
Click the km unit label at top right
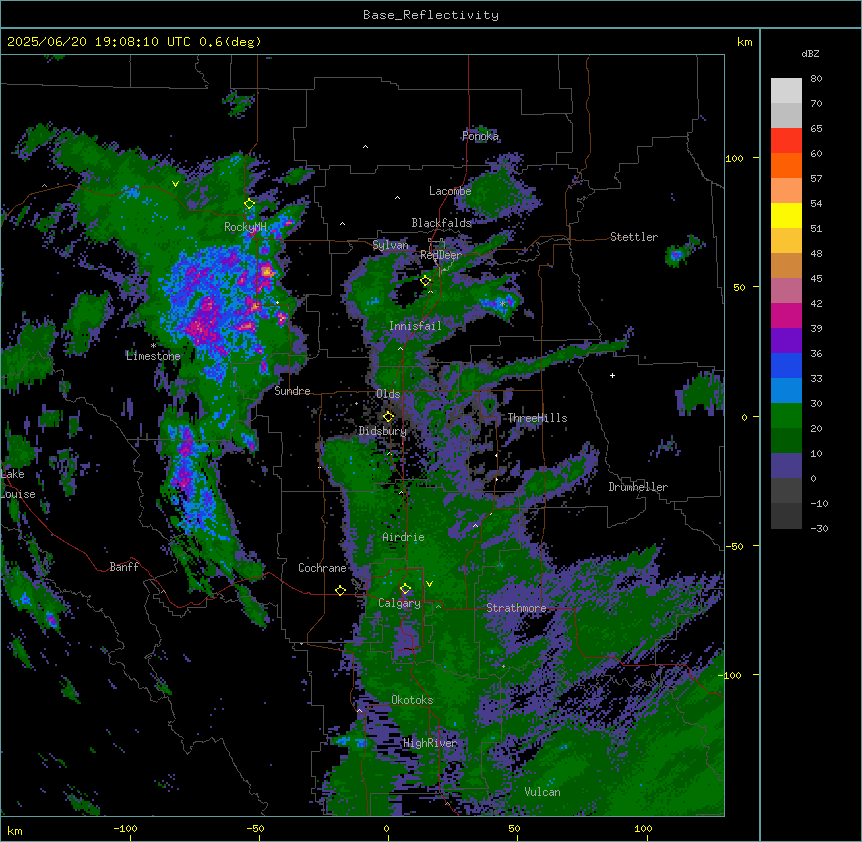pos(744,42)
